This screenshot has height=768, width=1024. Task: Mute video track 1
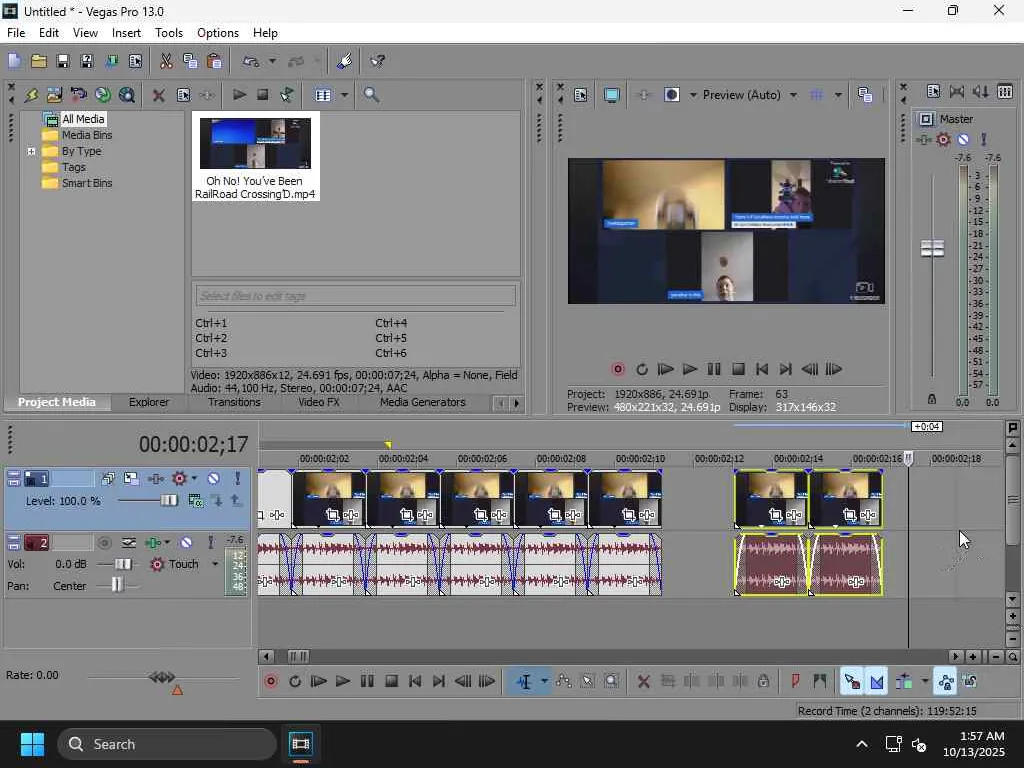[214, 479]
